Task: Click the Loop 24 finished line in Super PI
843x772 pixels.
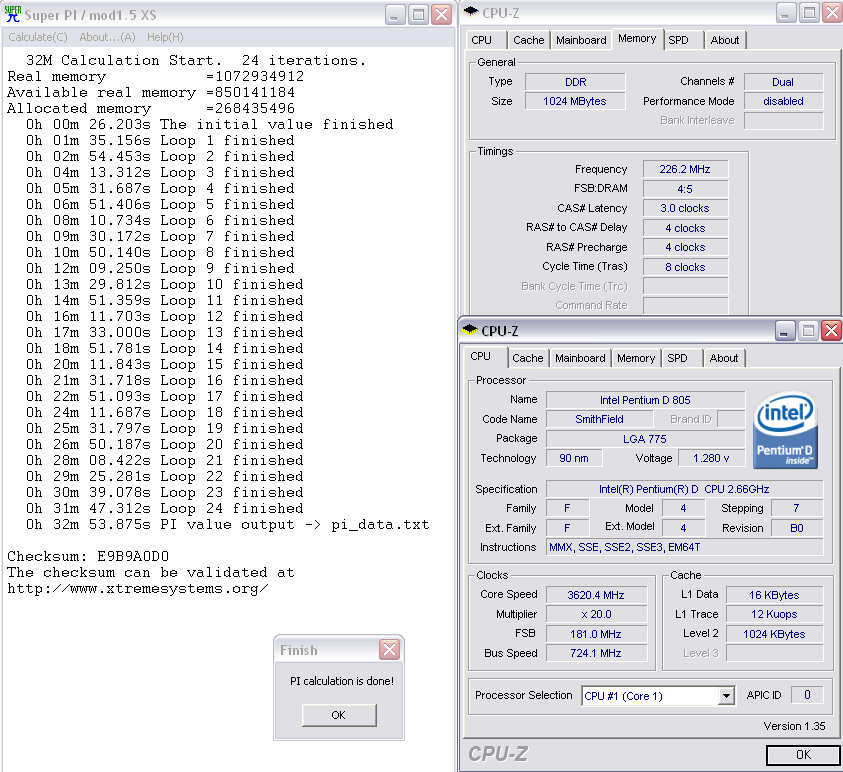Action: (x=165, y=508)
